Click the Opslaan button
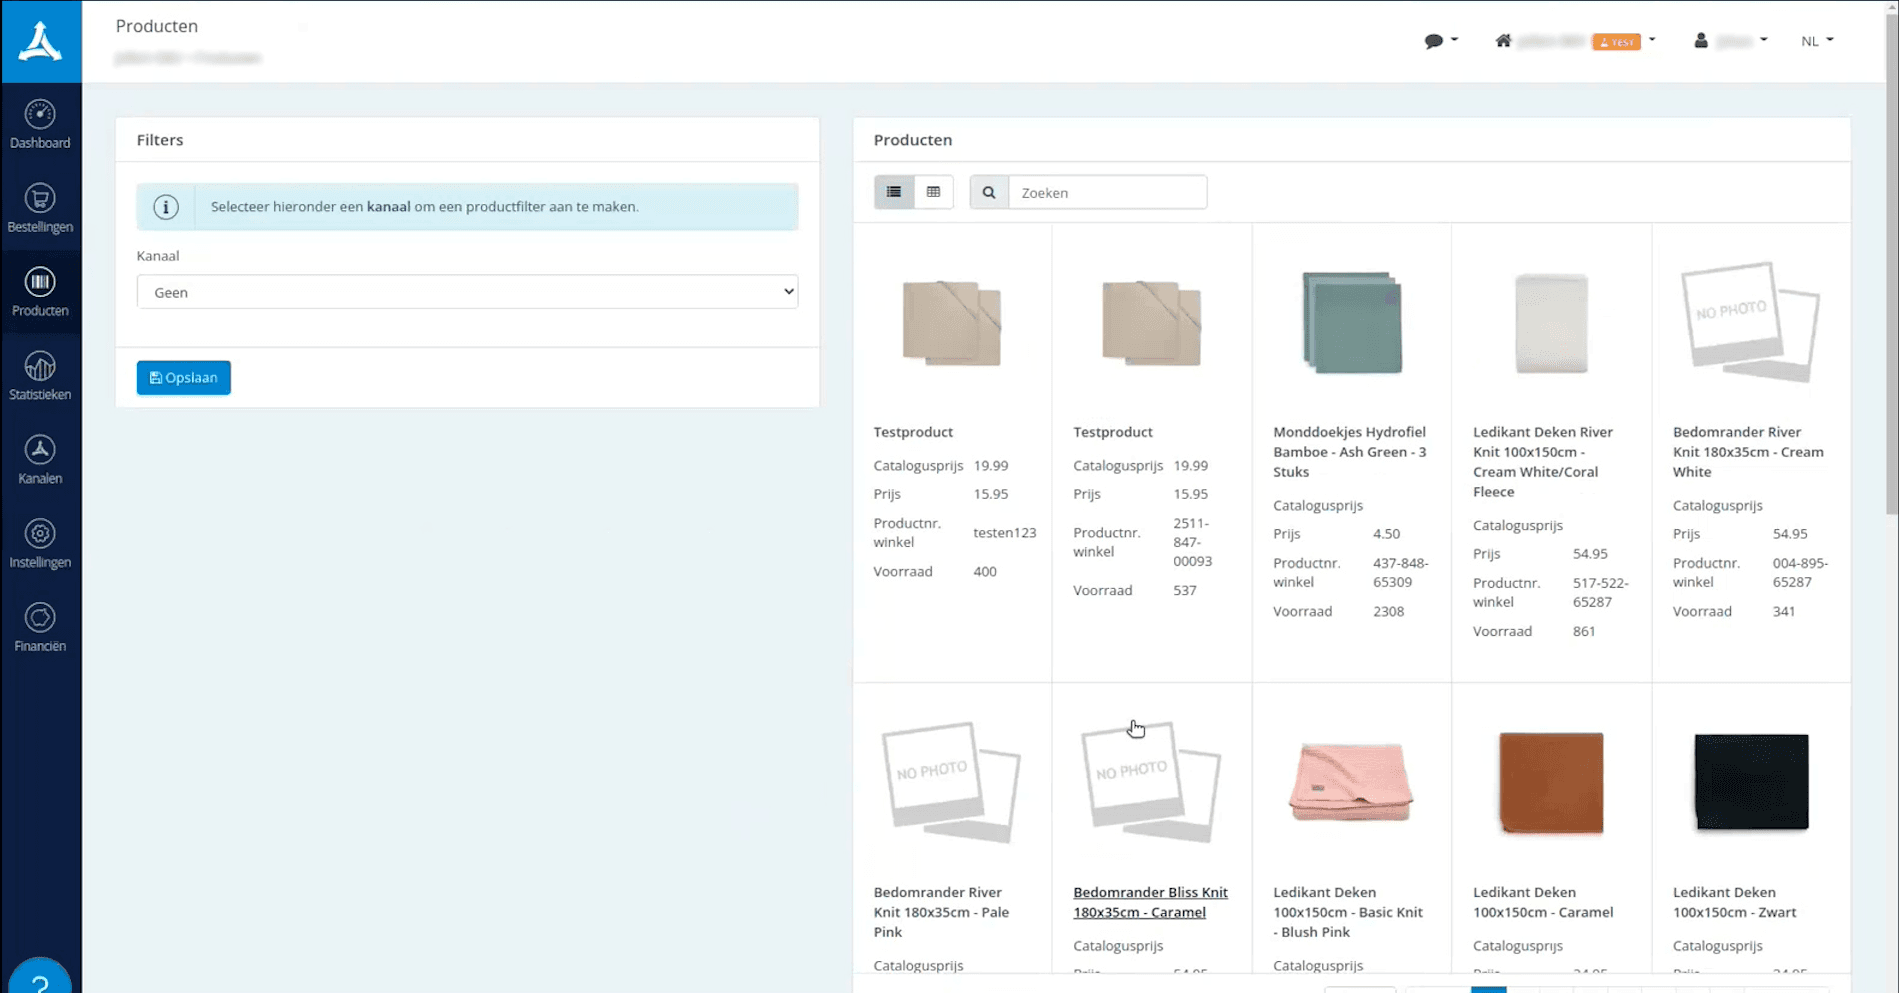This screenshot has width=1899, height=993. coord(183,378)
